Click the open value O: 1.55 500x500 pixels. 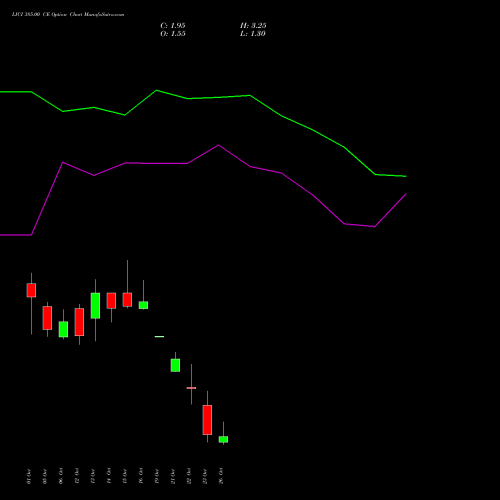[173, 34]
